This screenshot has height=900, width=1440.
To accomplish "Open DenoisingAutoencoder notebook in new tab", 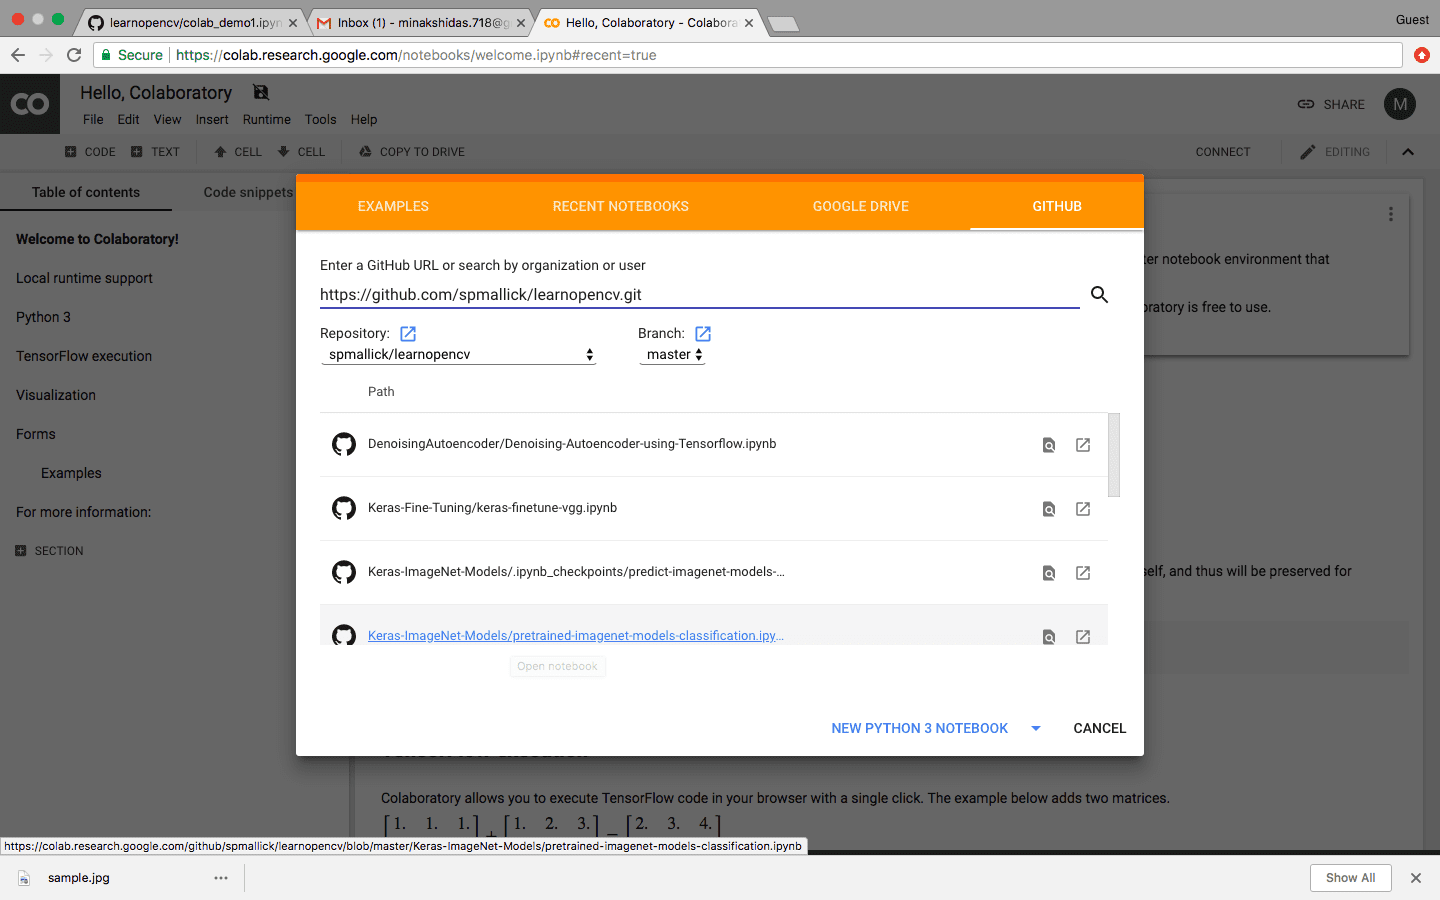I will pyautogui.click(x=1083, y=445).
